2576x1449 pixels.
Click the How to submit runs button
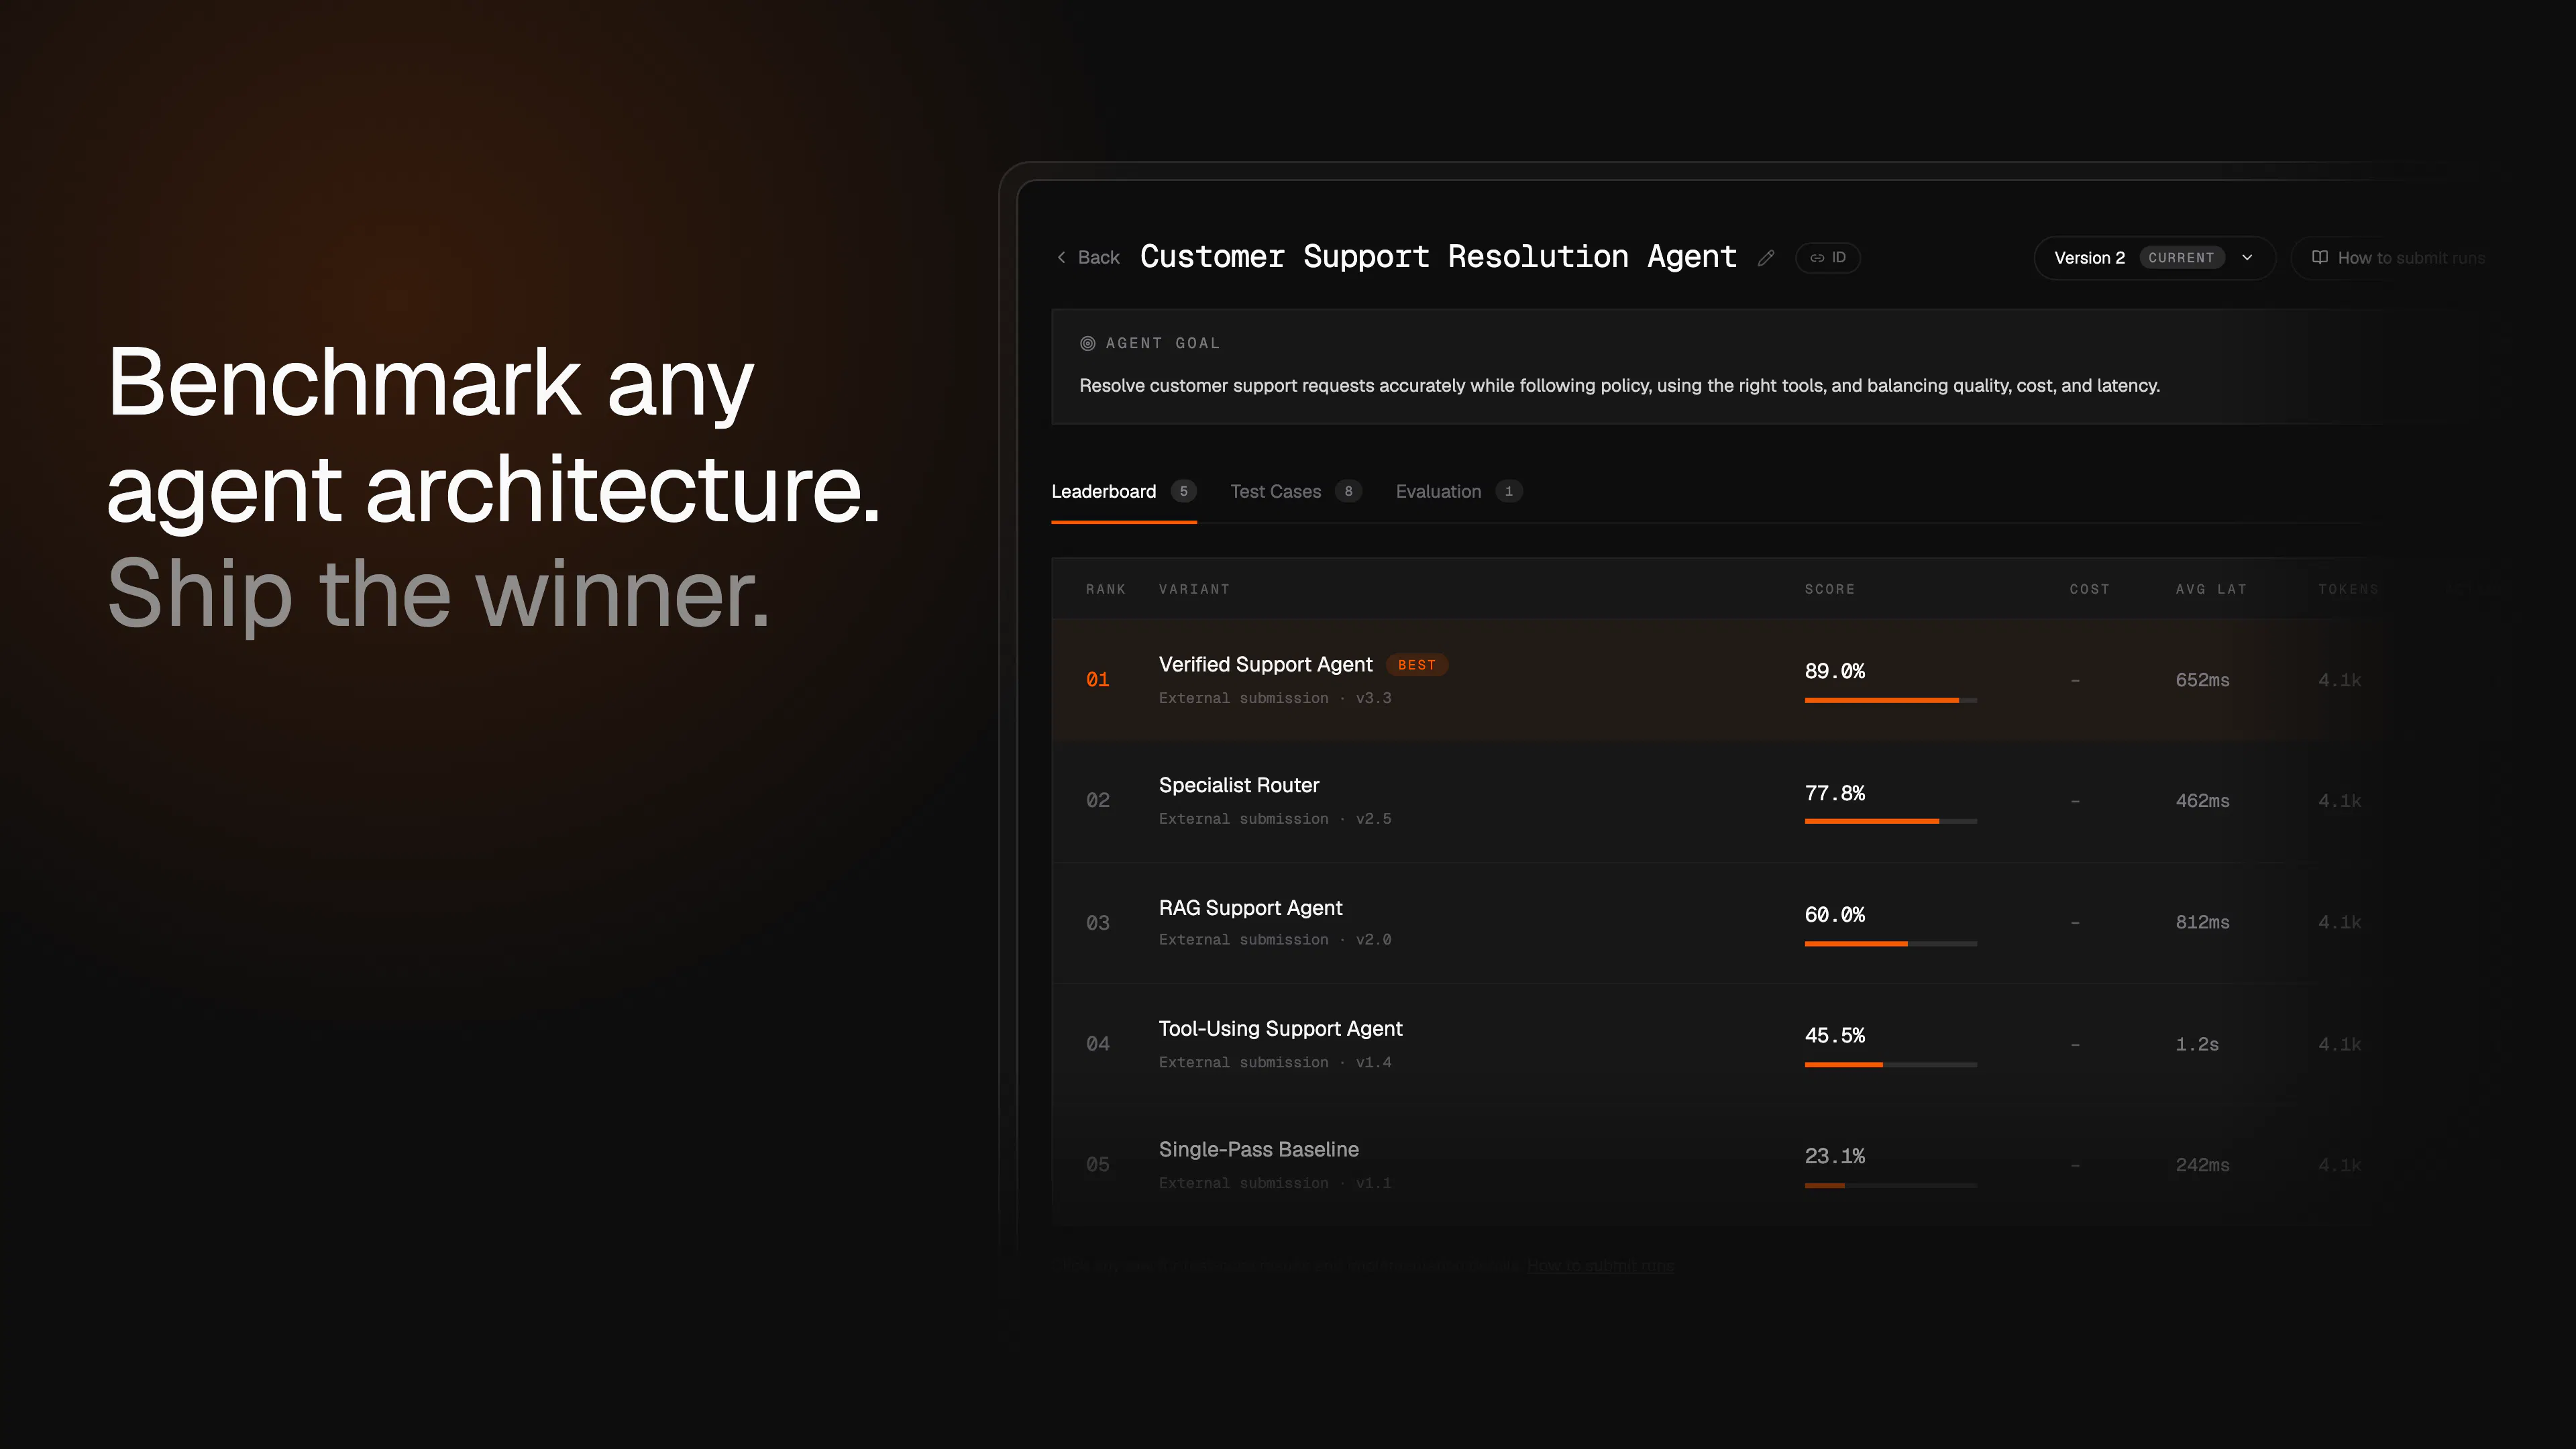2398,258
